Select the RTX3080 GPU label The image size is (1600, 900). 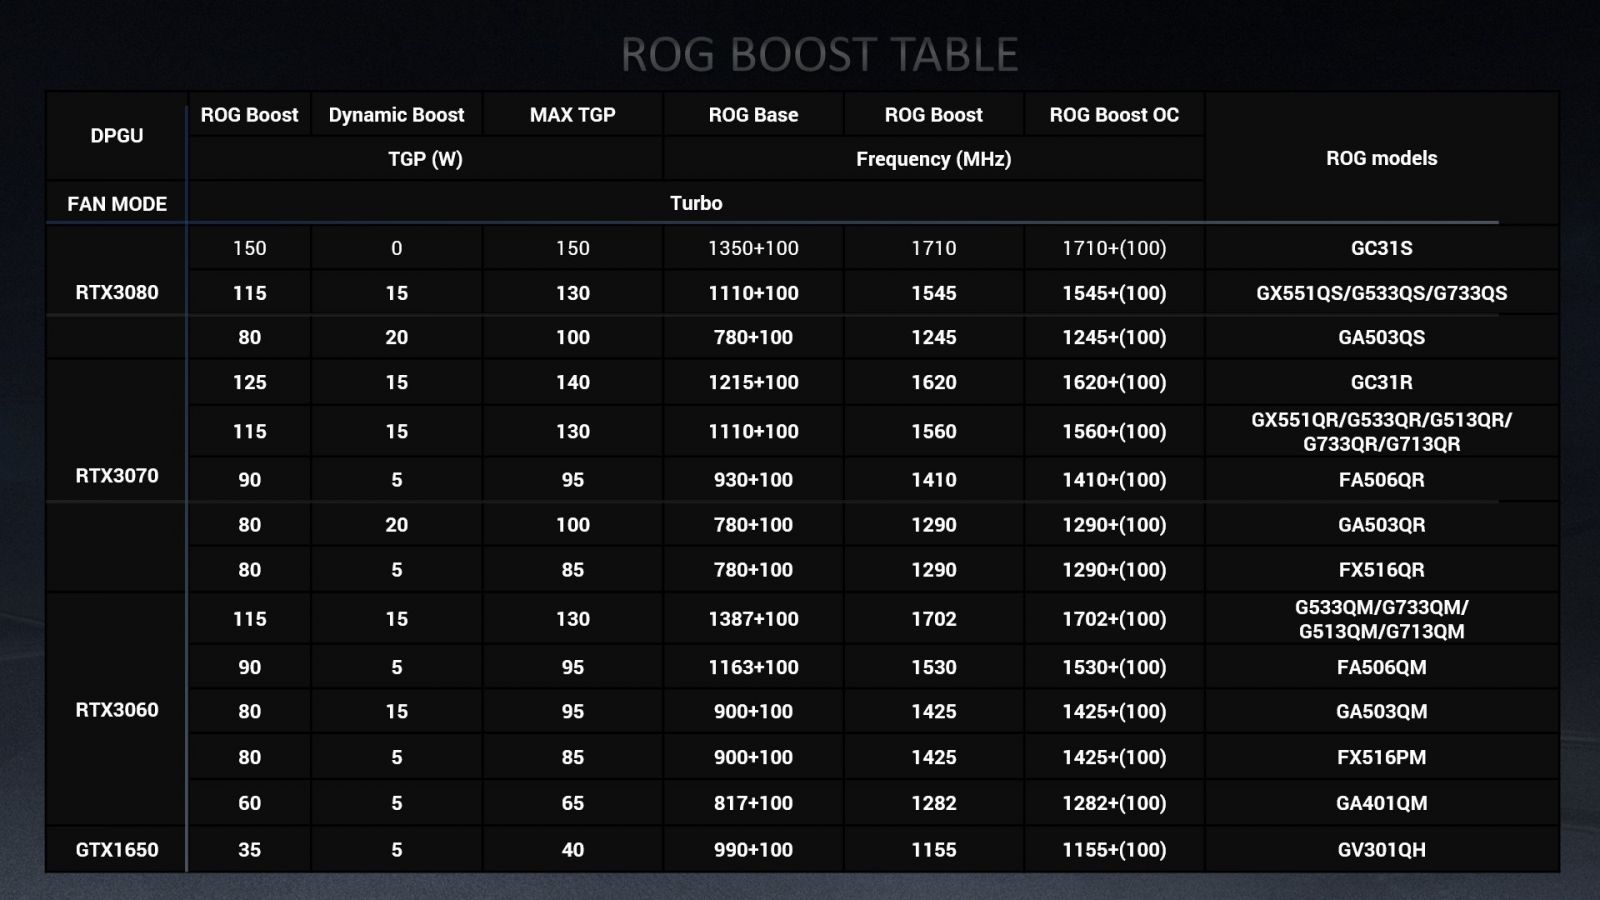tap(117, 293)
